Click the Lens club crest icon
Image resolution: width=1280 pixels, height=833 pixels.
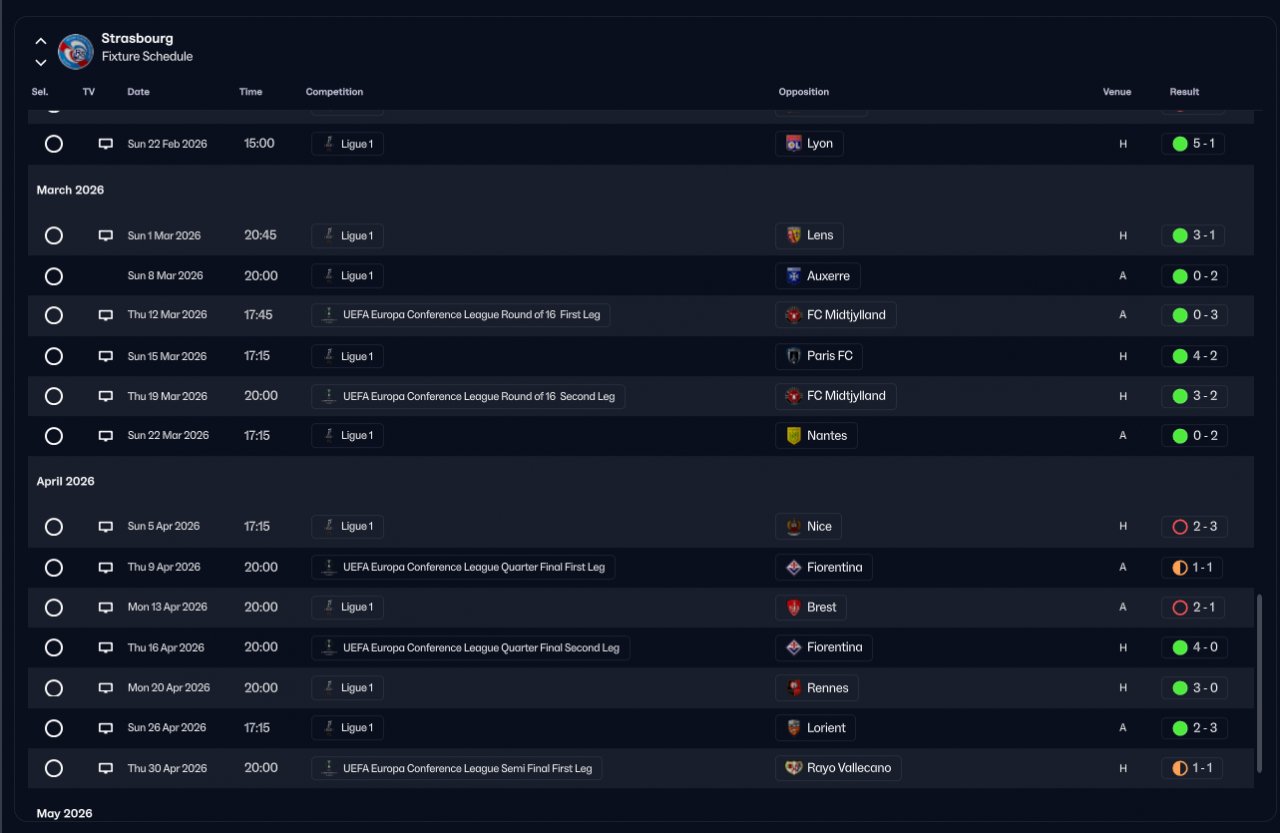[794, 236]
